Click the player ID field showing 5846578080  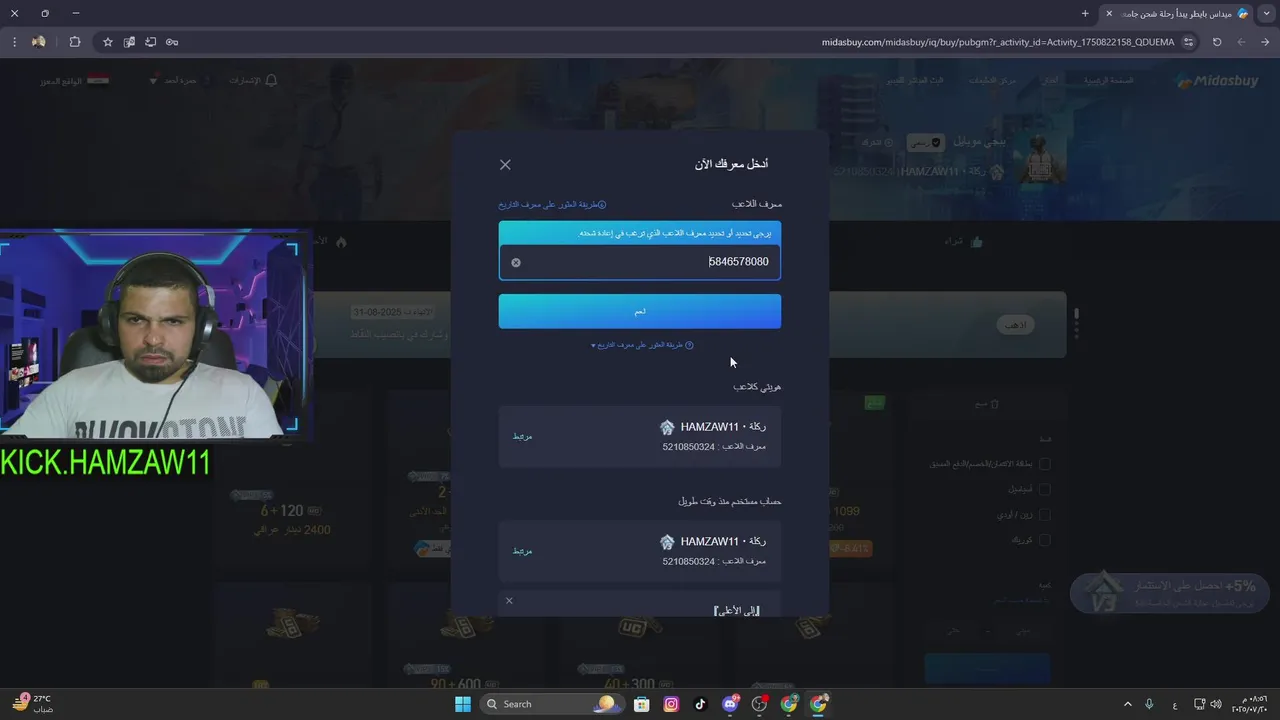point(640,262)
